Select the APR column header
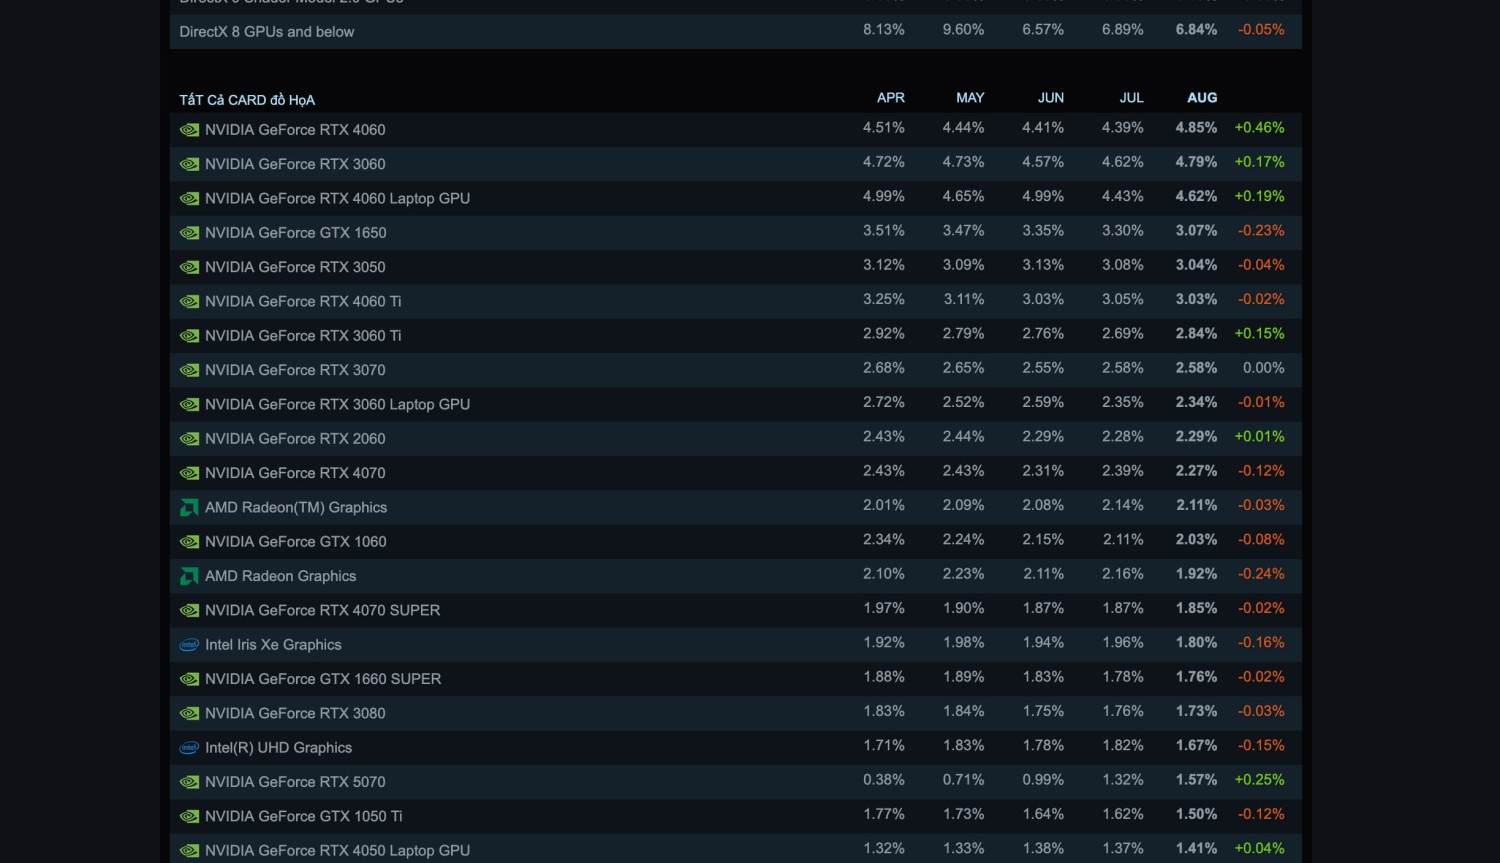Screen dimensions: 1500x863 click(890, 98)
